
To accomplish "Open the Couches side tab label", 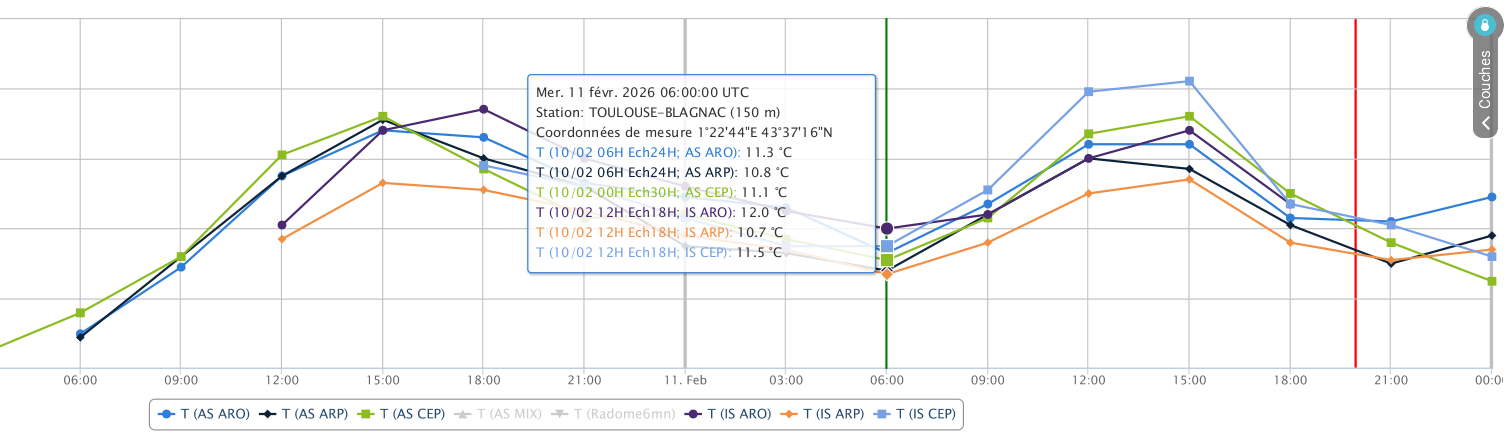I will click(x=1486, y=80).
